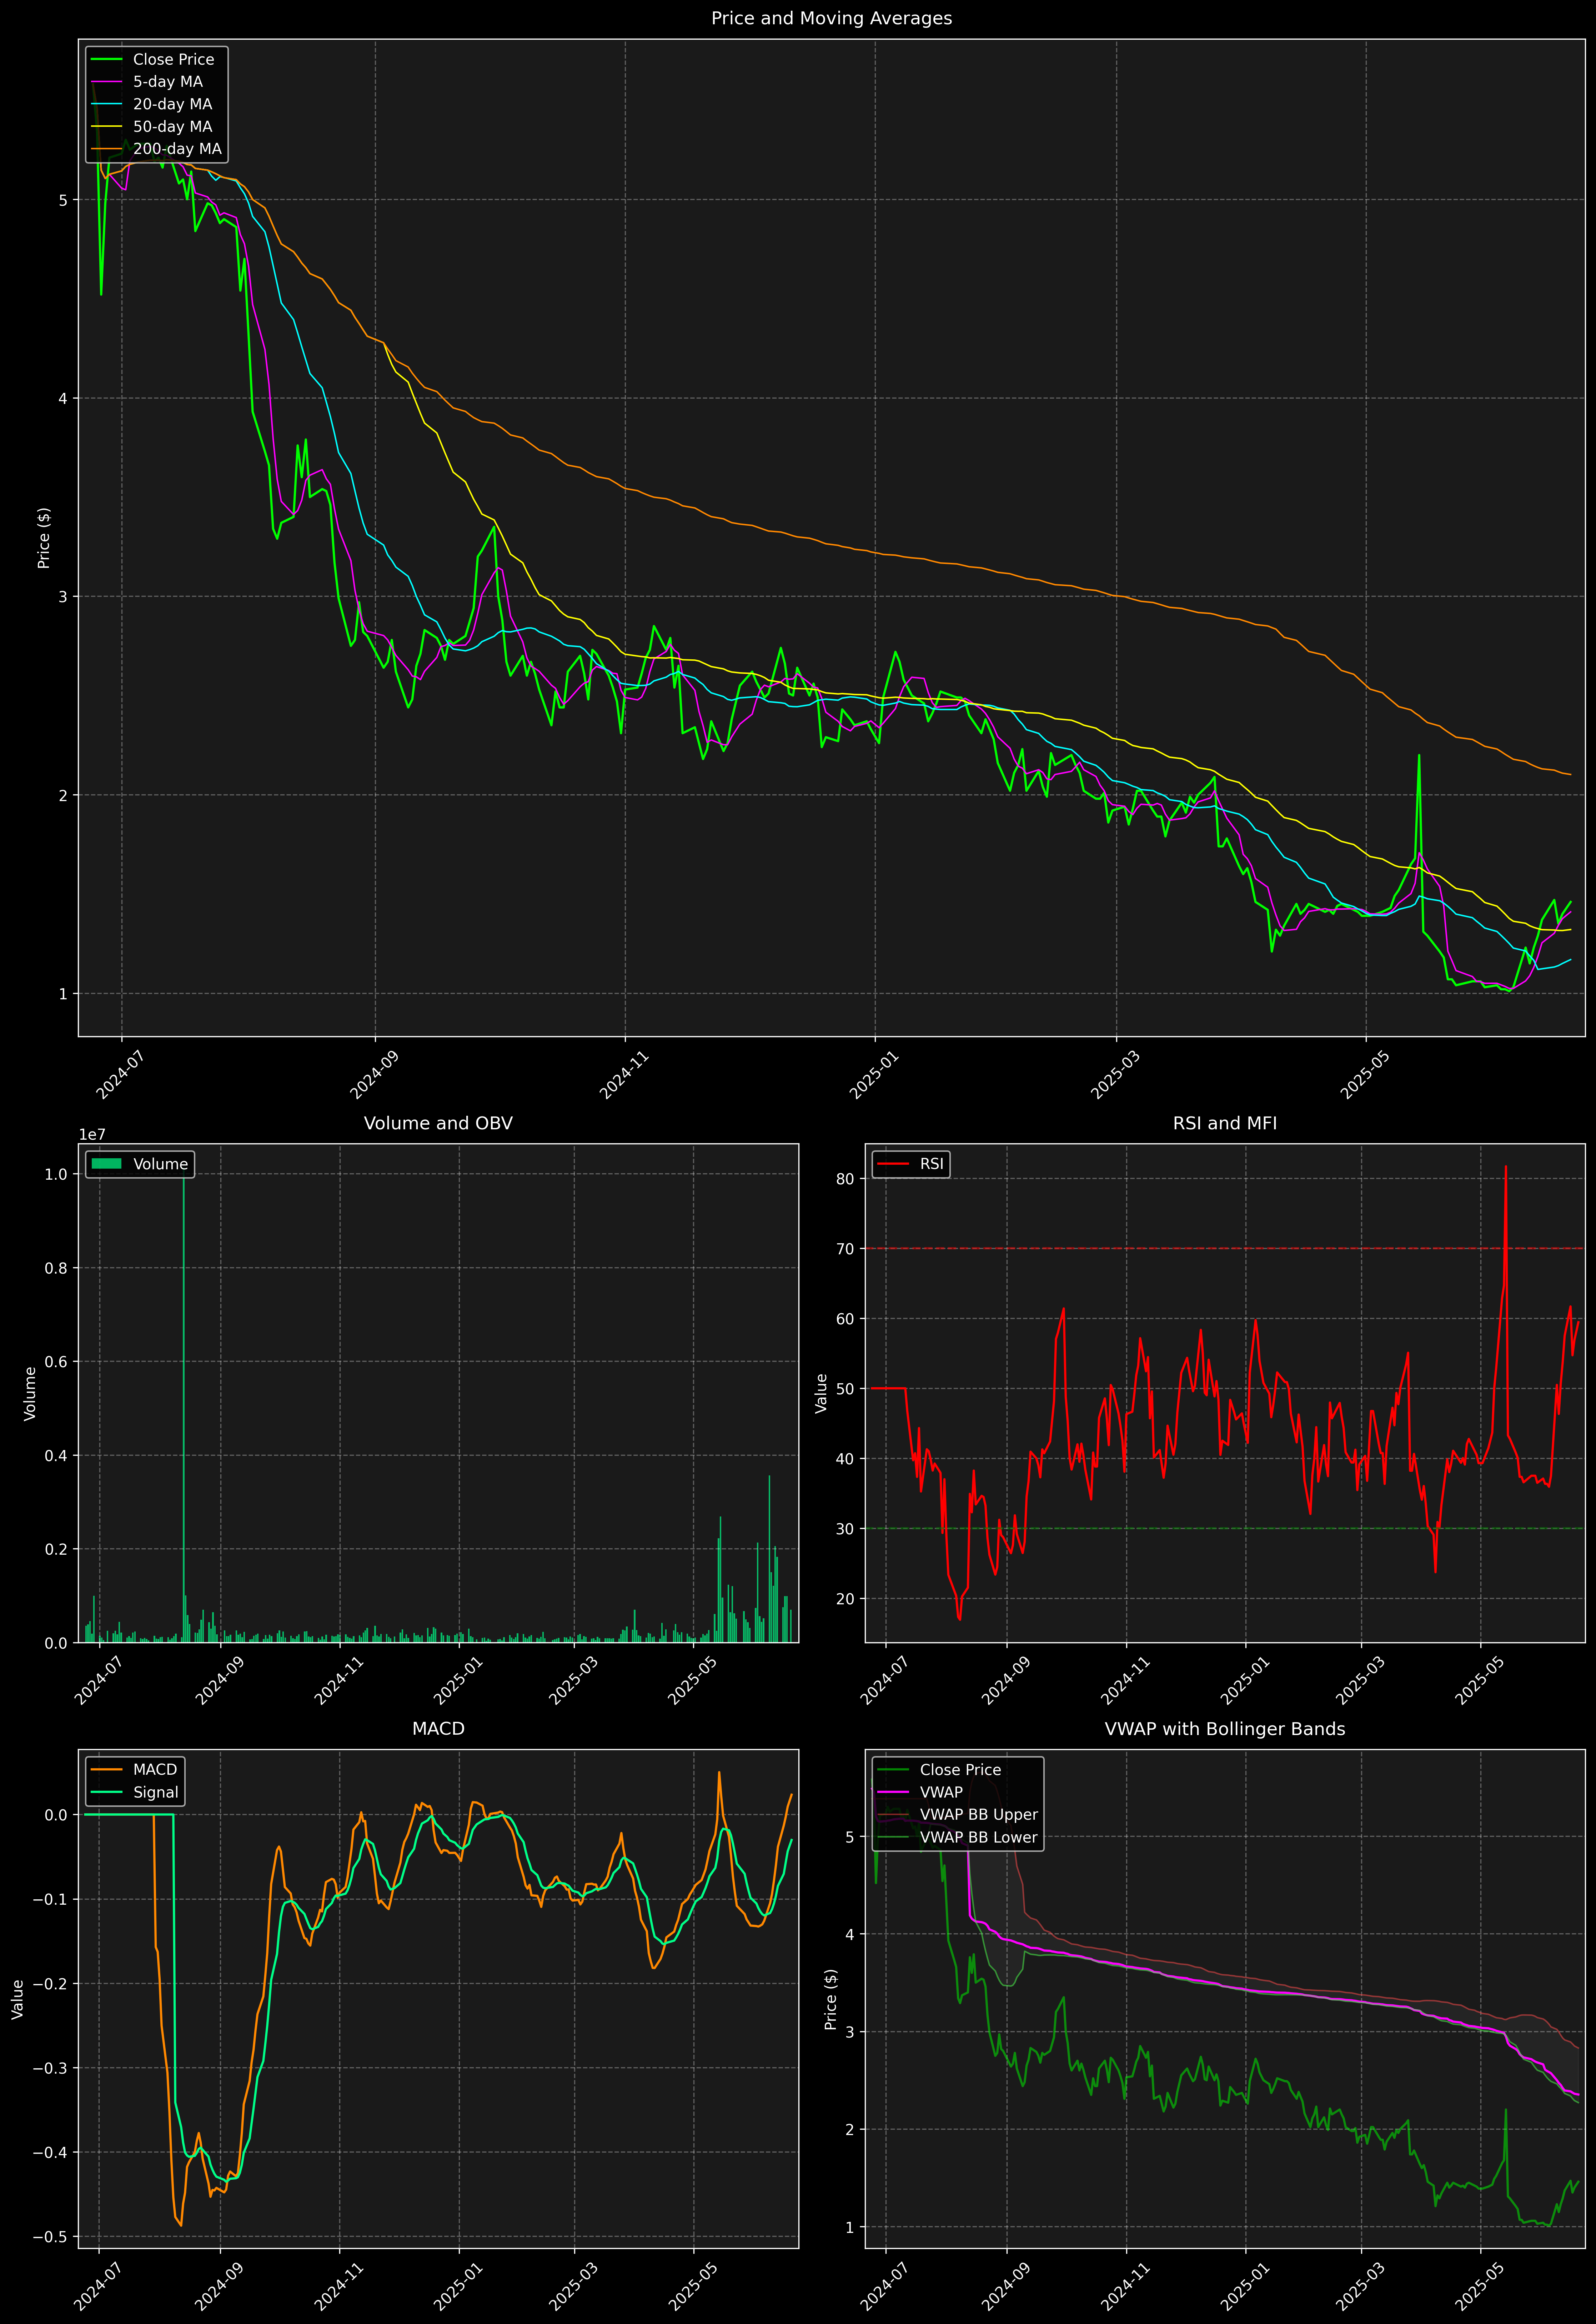Click the 'VWAP BB Upper' legend label

coord(979,1815)
